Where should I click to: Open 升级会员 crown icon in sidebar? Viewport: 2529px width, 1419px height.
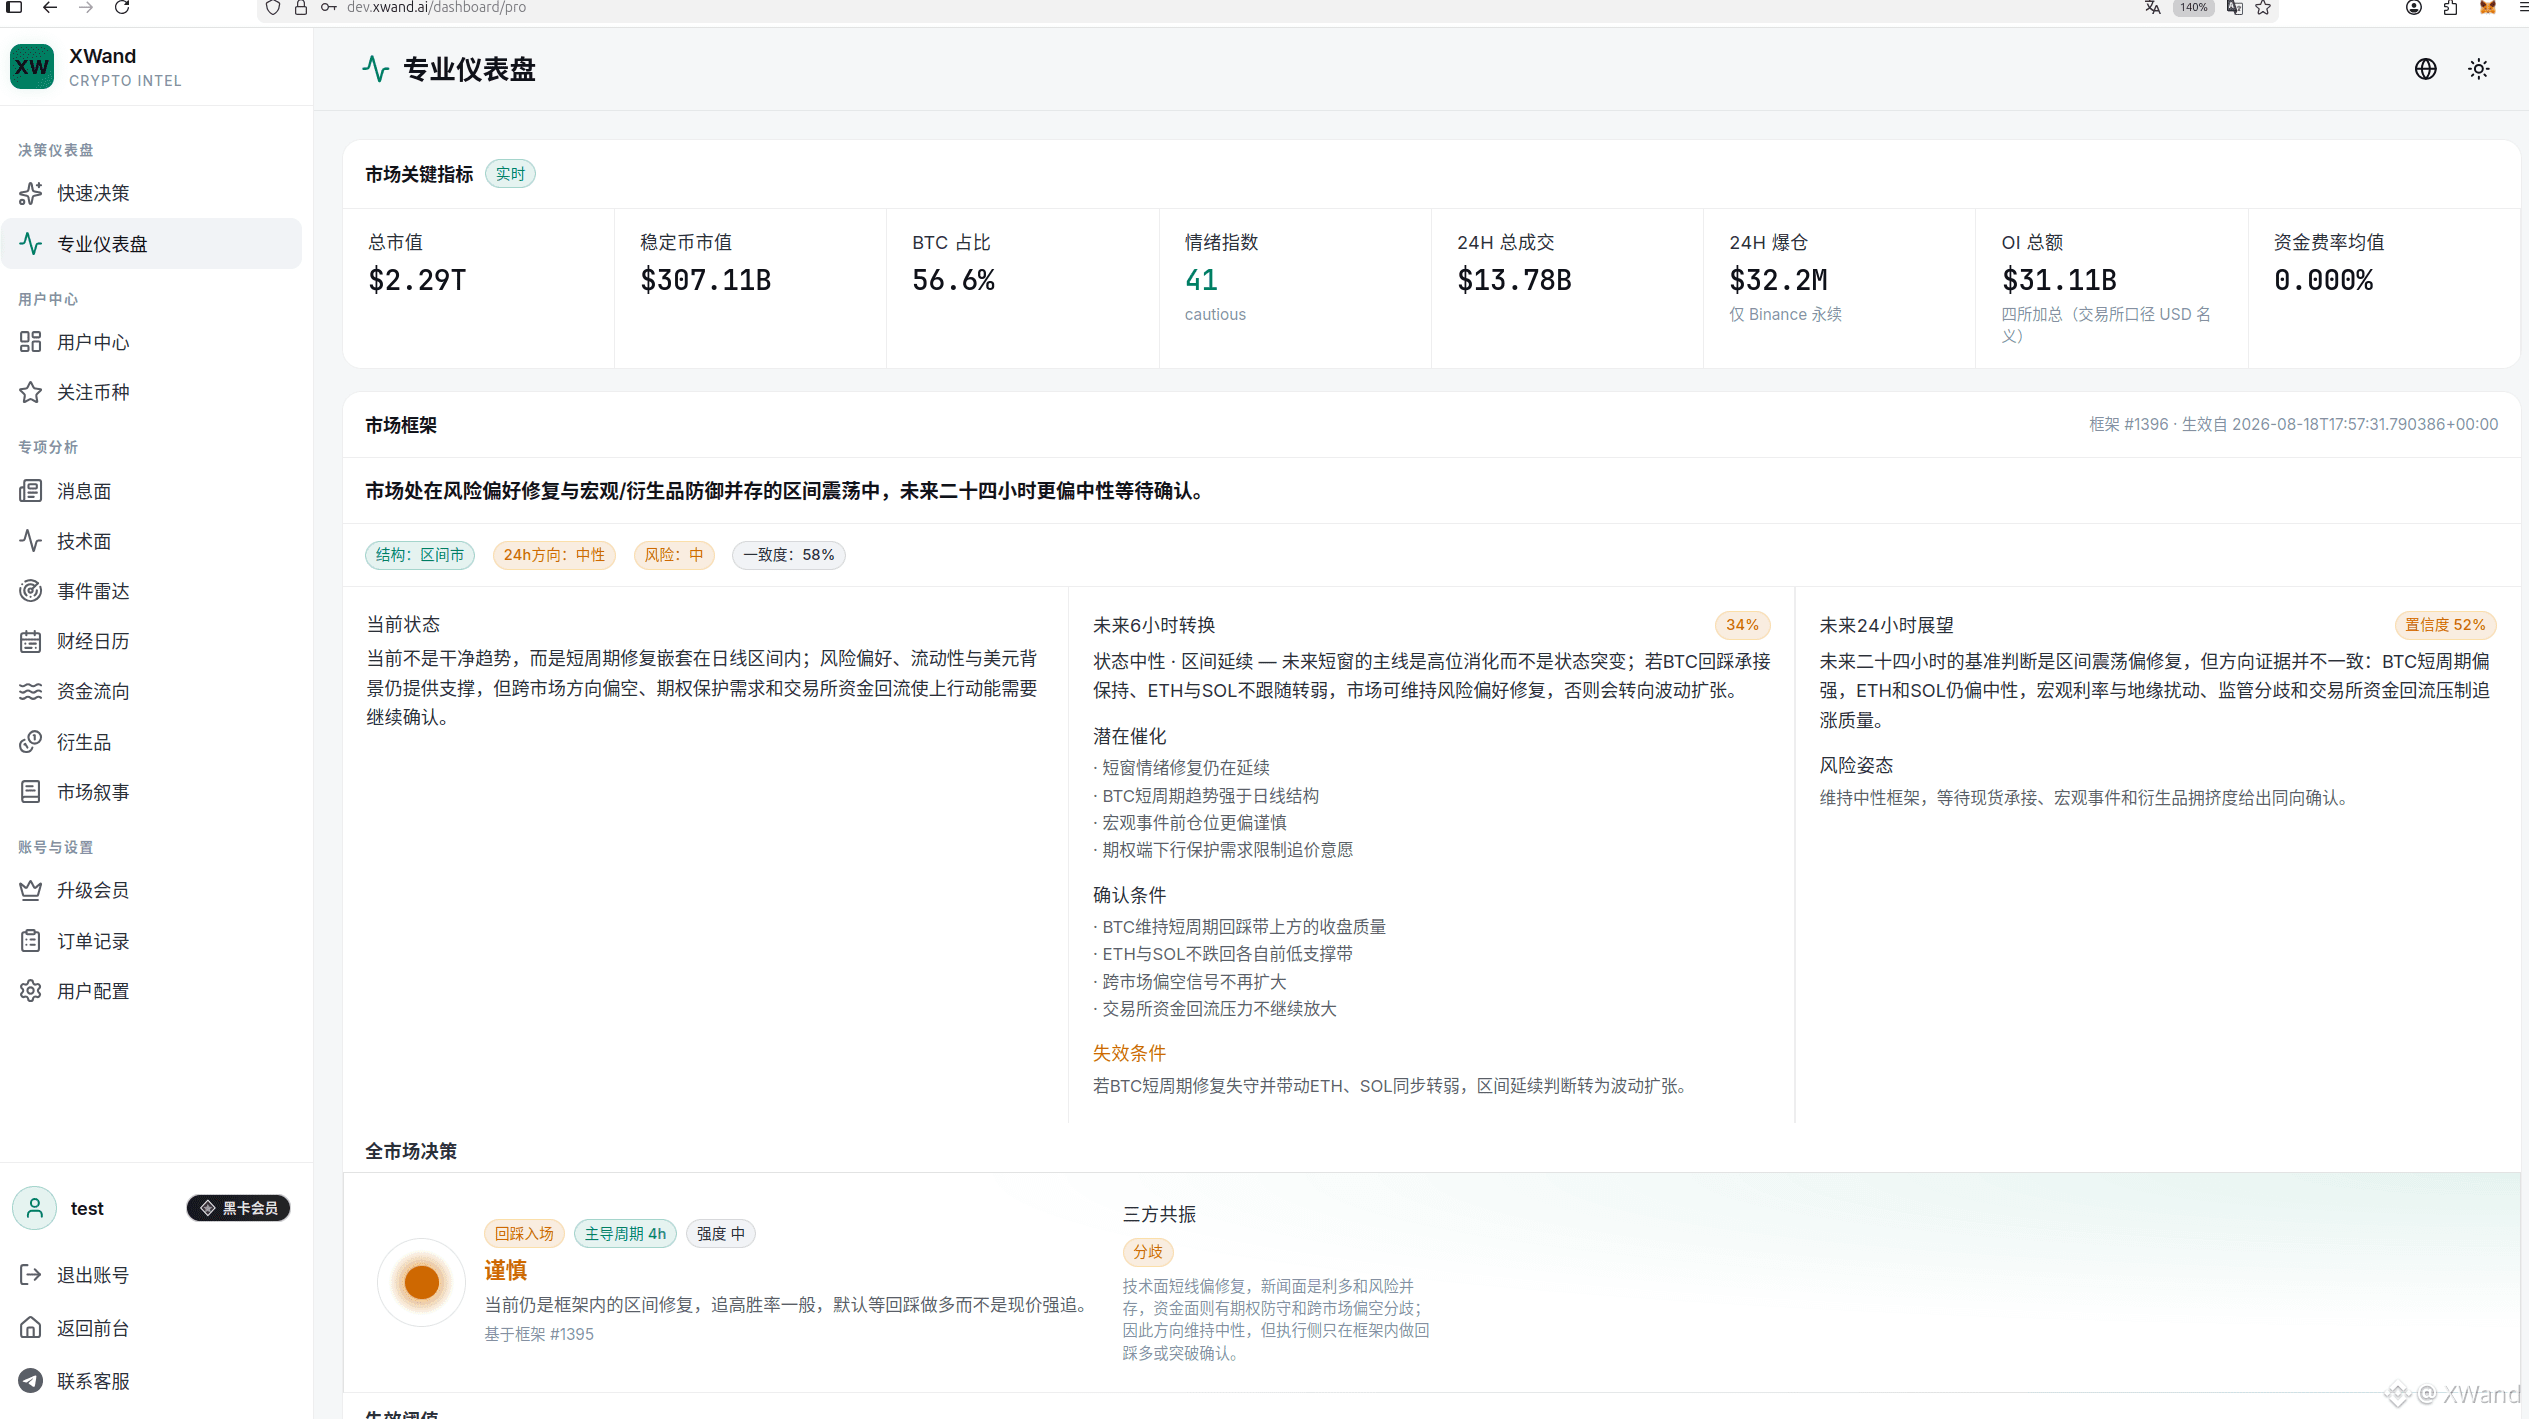coord(31,890)
